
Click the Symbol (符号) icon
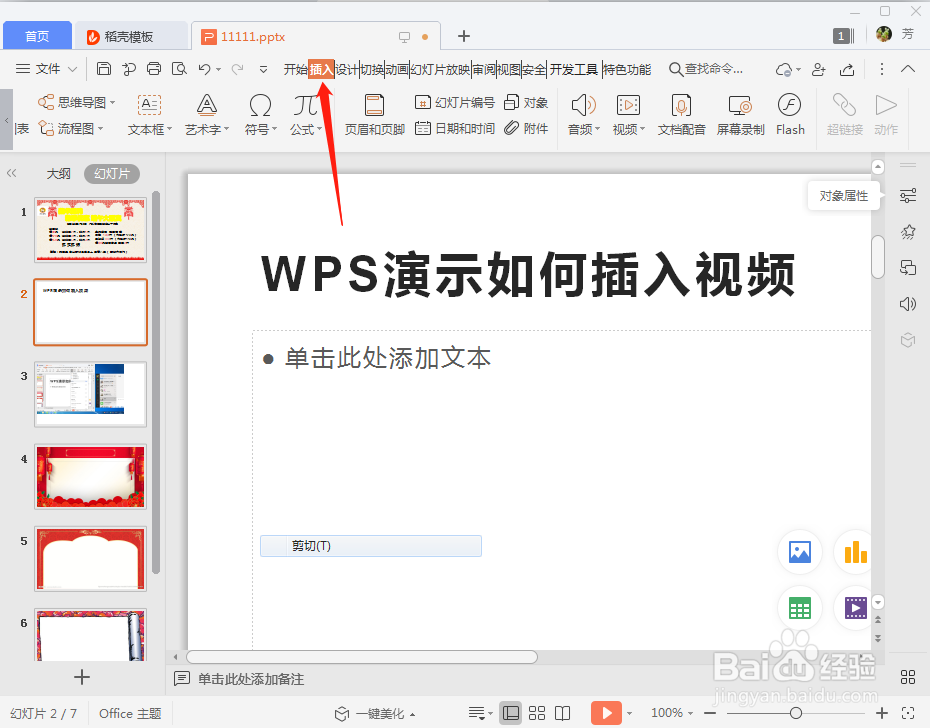[x=260, y=106]
